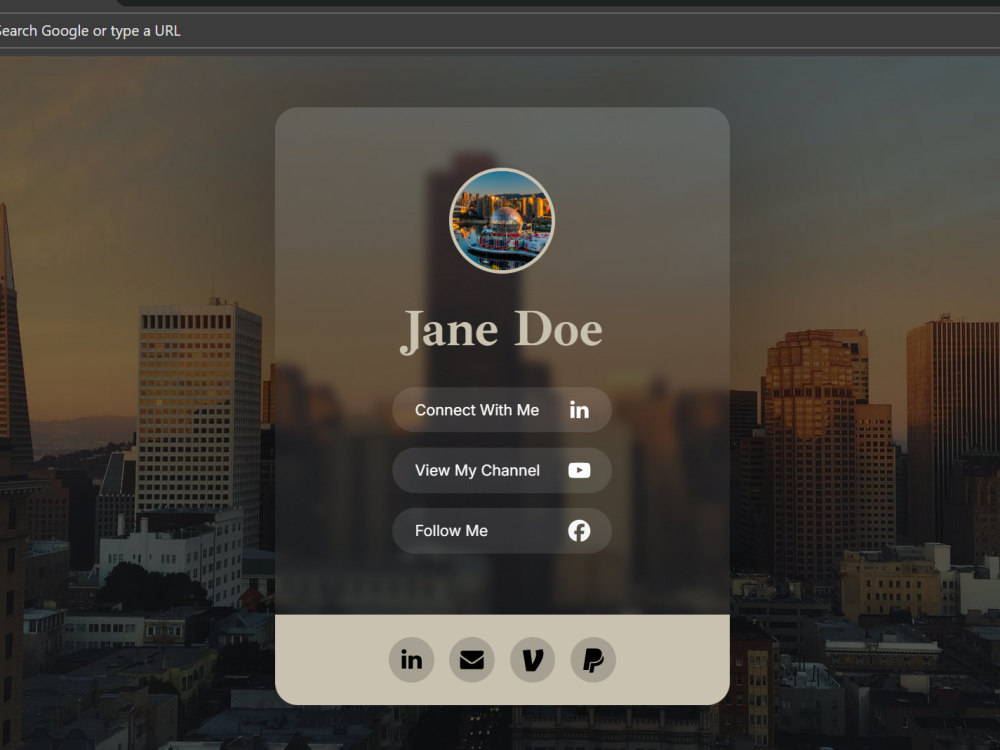Click the circular profile avatar image
This screenshot has width=1000, height=750.
click(502, 221)
